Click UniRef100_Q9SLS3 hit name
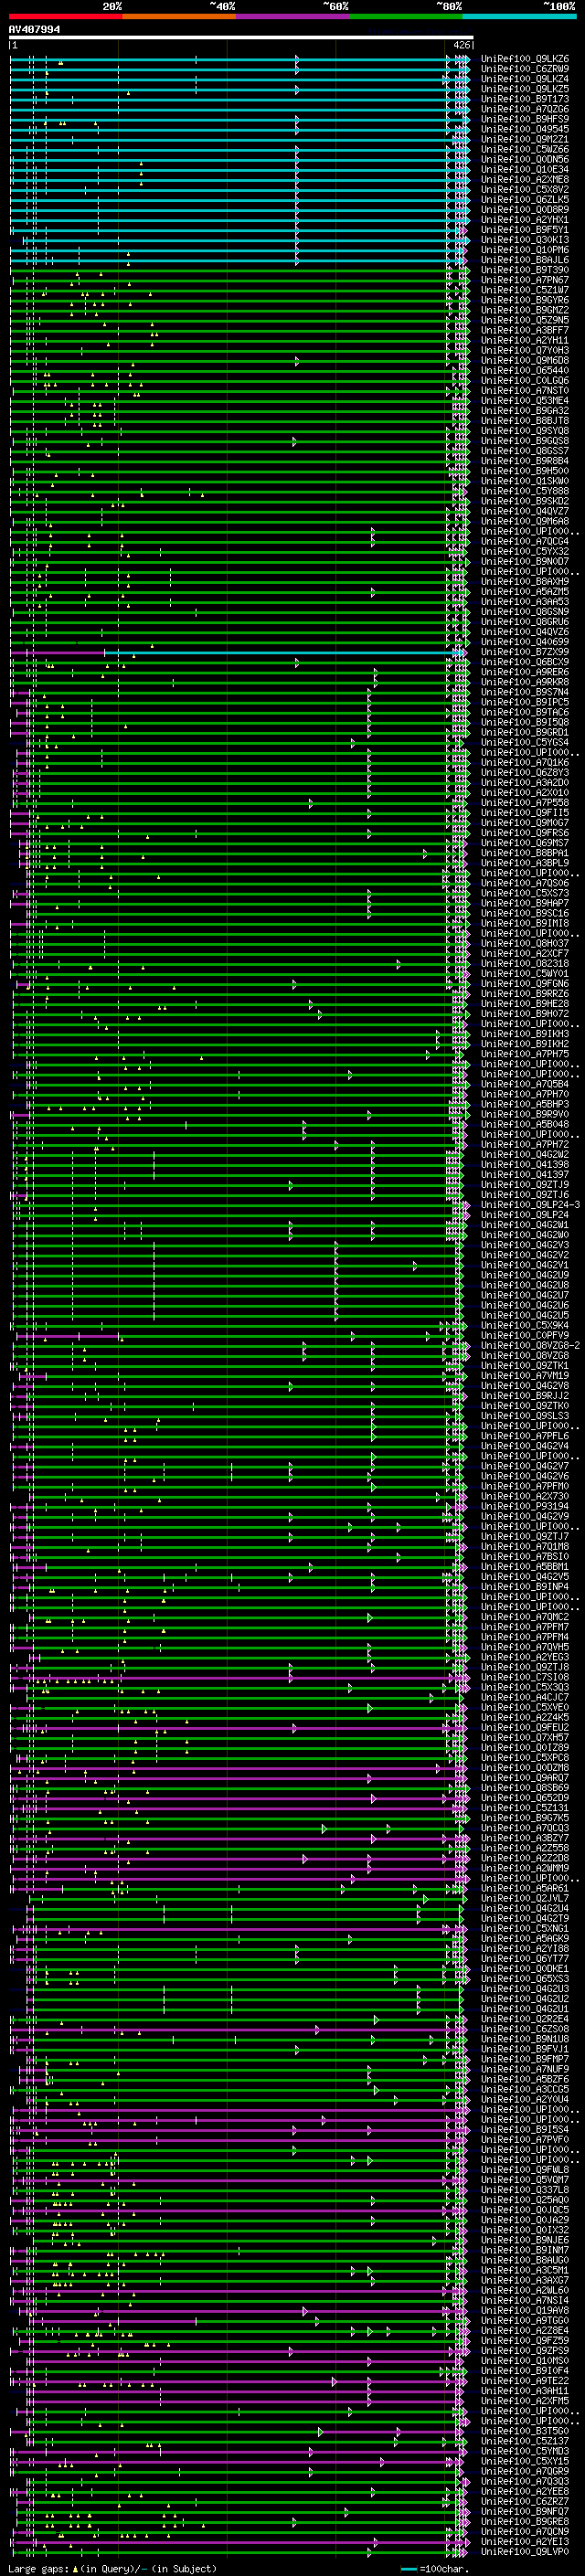 (x=525, y=1415)
